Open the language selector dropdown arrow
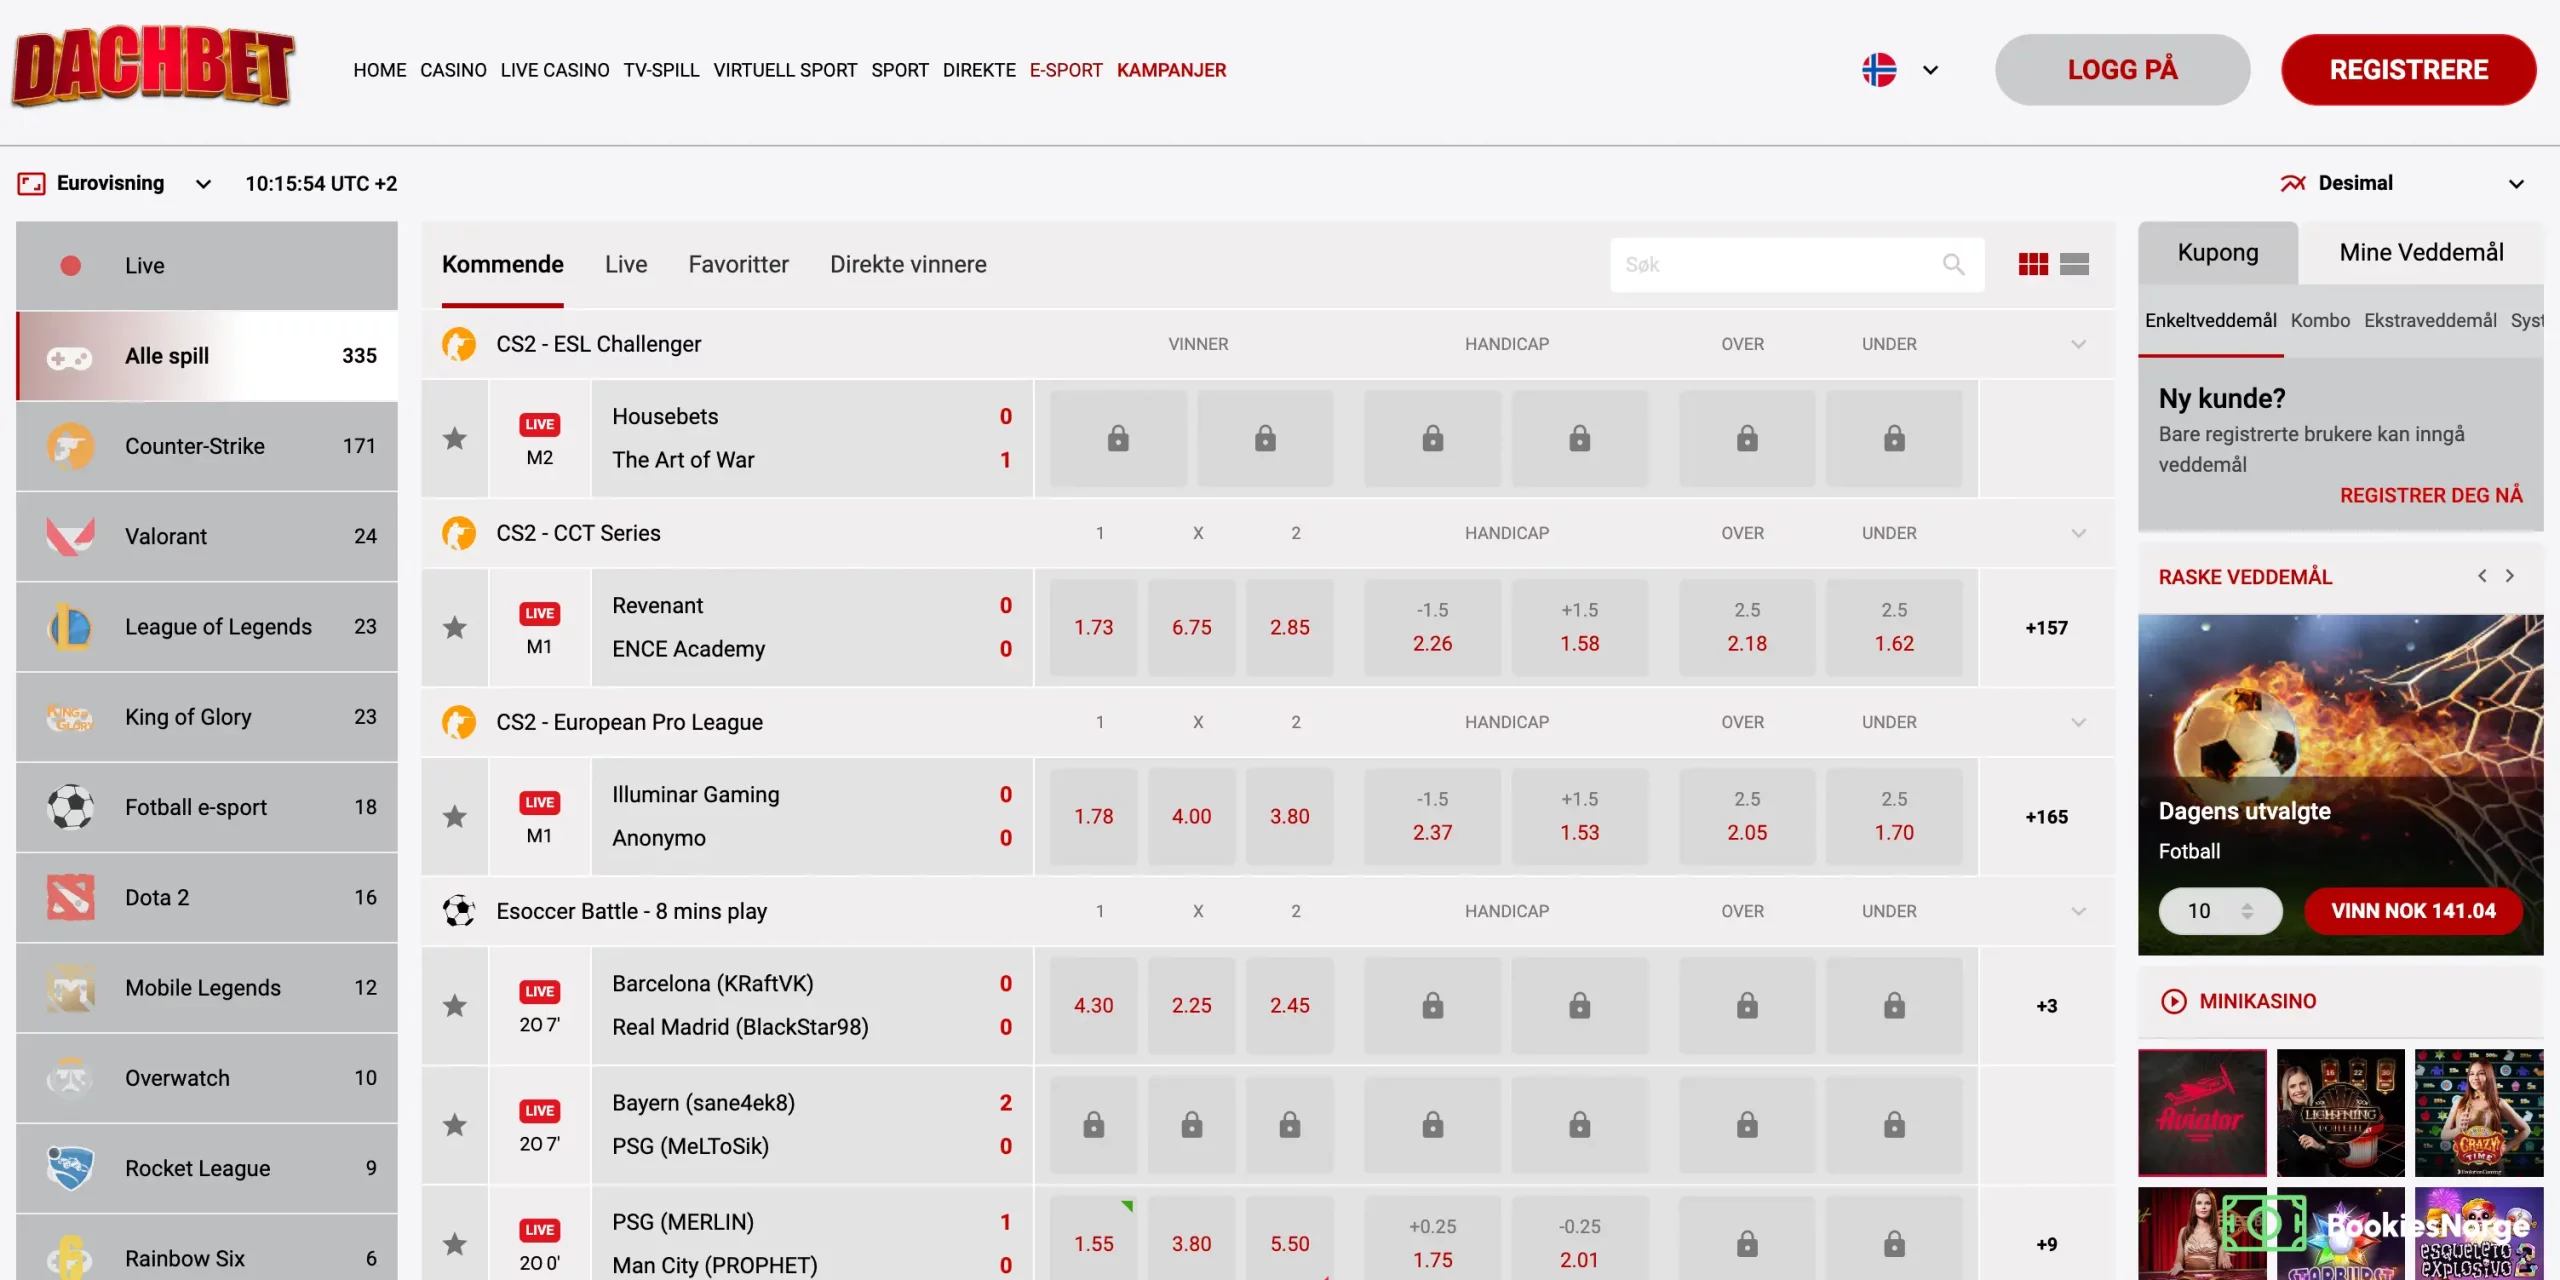2560x1280 pixels. pyautogui.click(x=1931, y=70)
